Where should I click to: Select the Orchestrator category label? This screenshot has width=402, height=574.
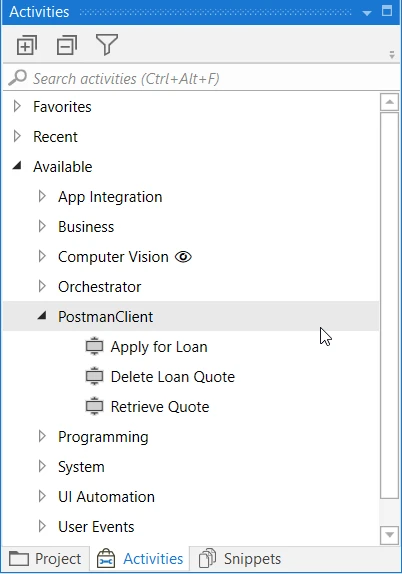(x=100, y=287)
